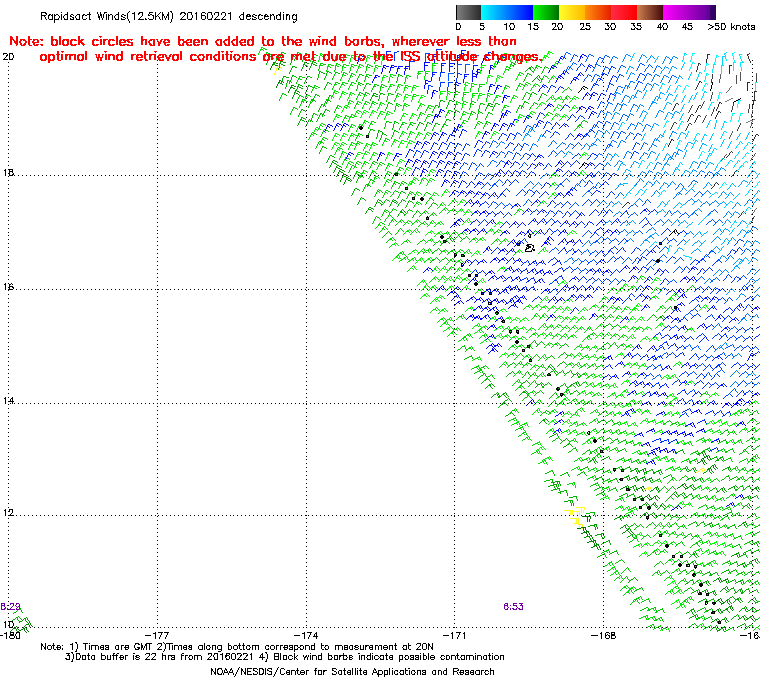Click the 'NOAA/NESDIS/Center for Satellite Applications and Research' credit
Image resolution: width=760 pixels, height=688 pixels.
click(x=352, y=672)
